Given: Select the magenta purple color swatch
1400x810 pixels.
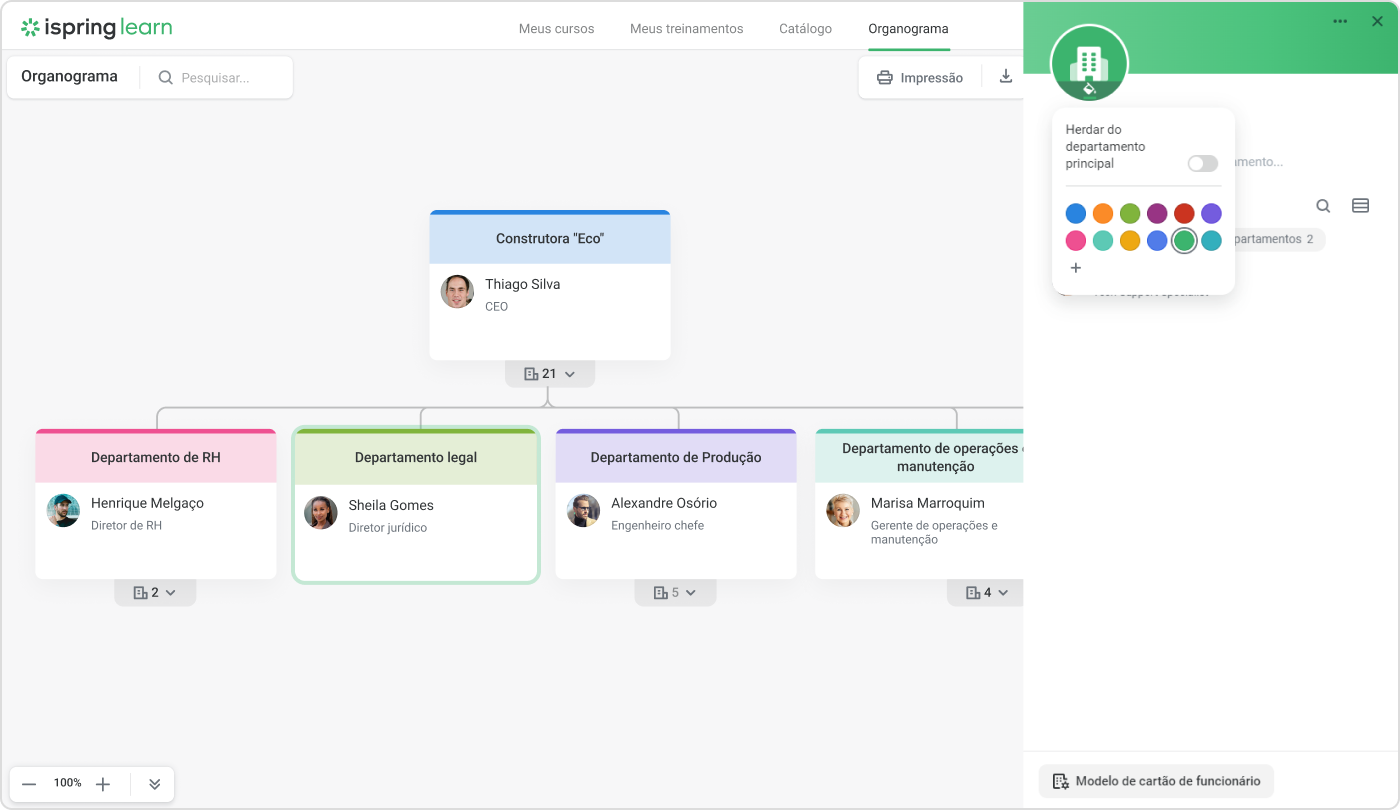Looking at the screenshot, I should [1157, 213].
